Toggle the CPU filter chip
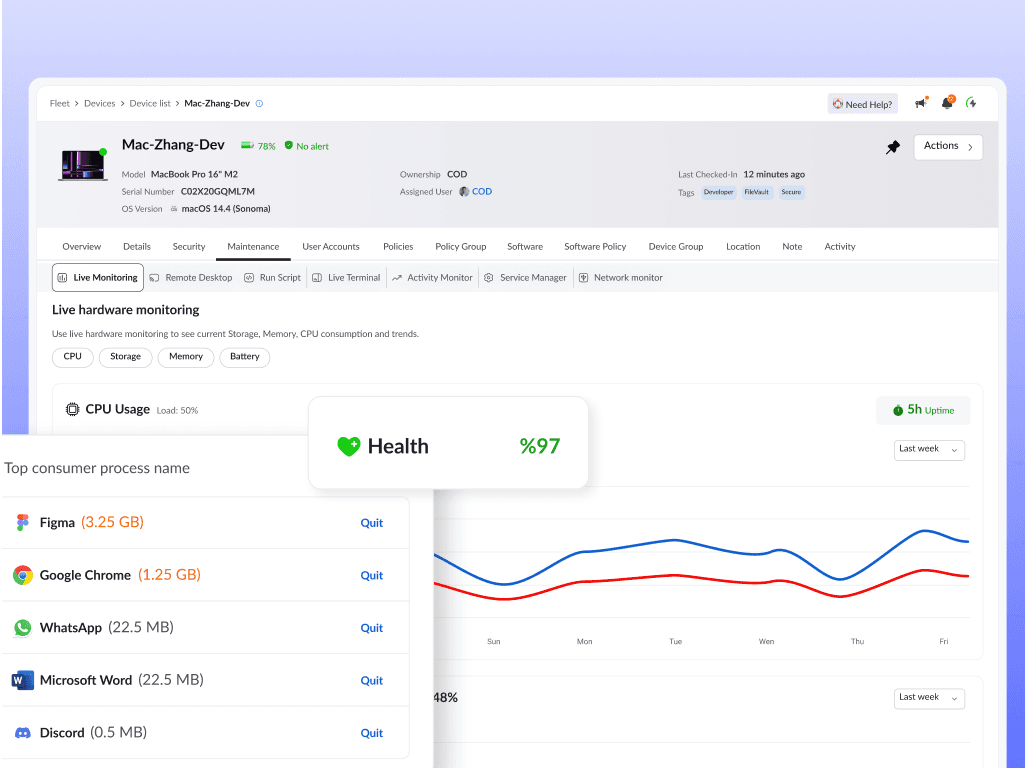 pos(73,357)
